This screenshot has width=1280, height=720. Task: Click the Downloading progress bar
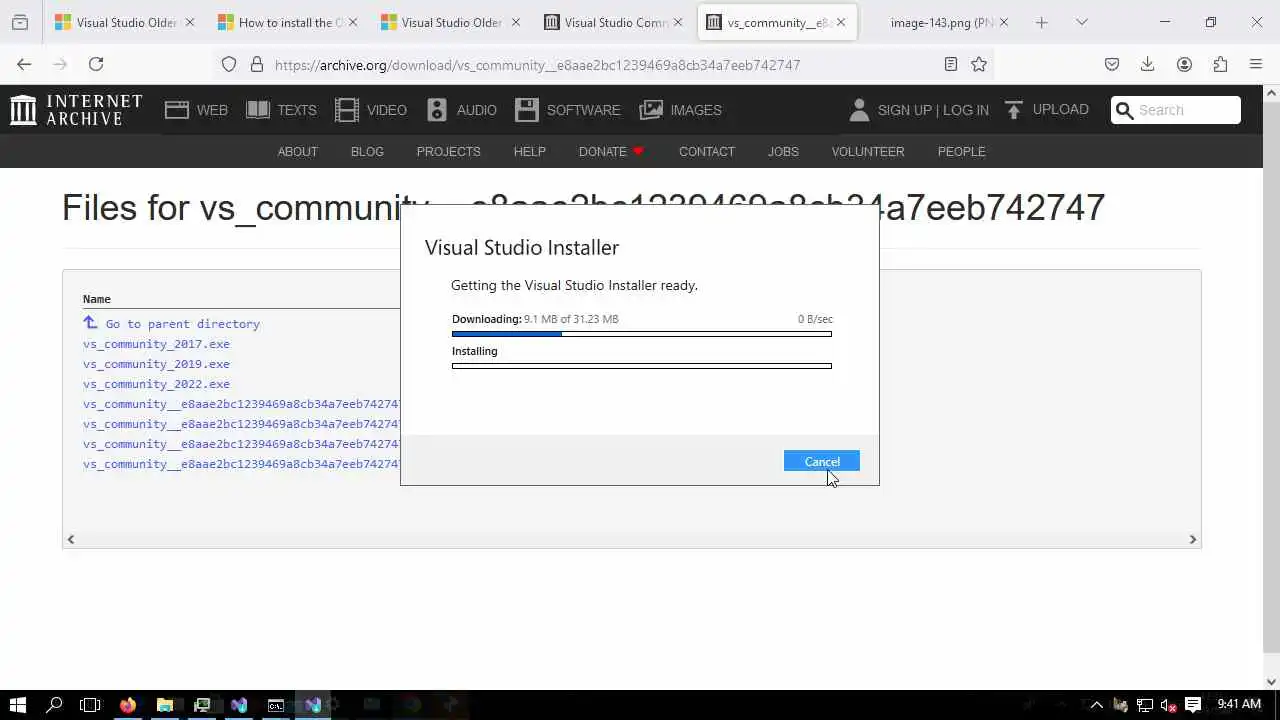click(641, 334)
